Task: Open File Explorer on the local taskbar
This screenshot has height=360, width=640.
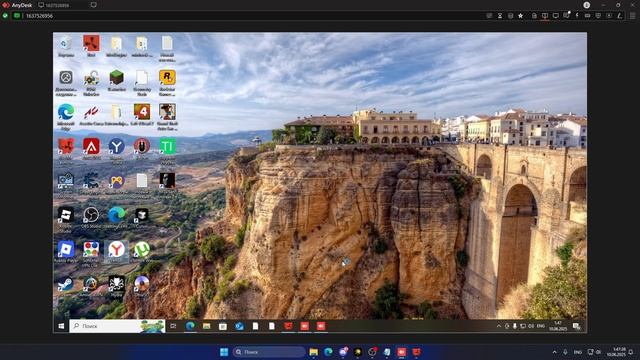Action: 313,352
